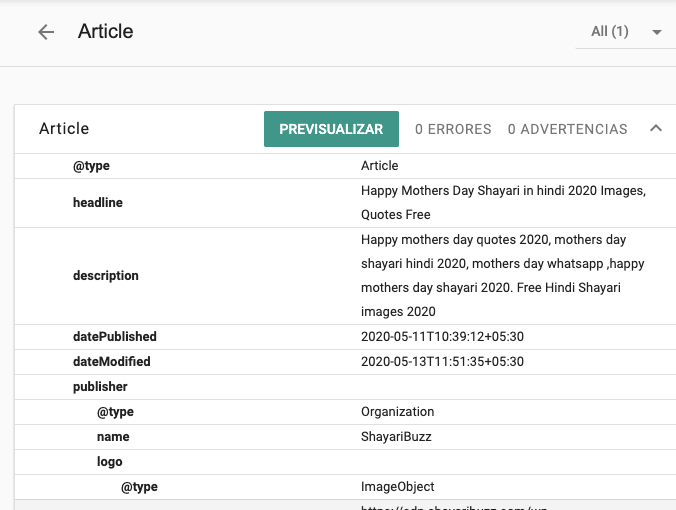
Task: Click the description property label
Action: [106, 275]
